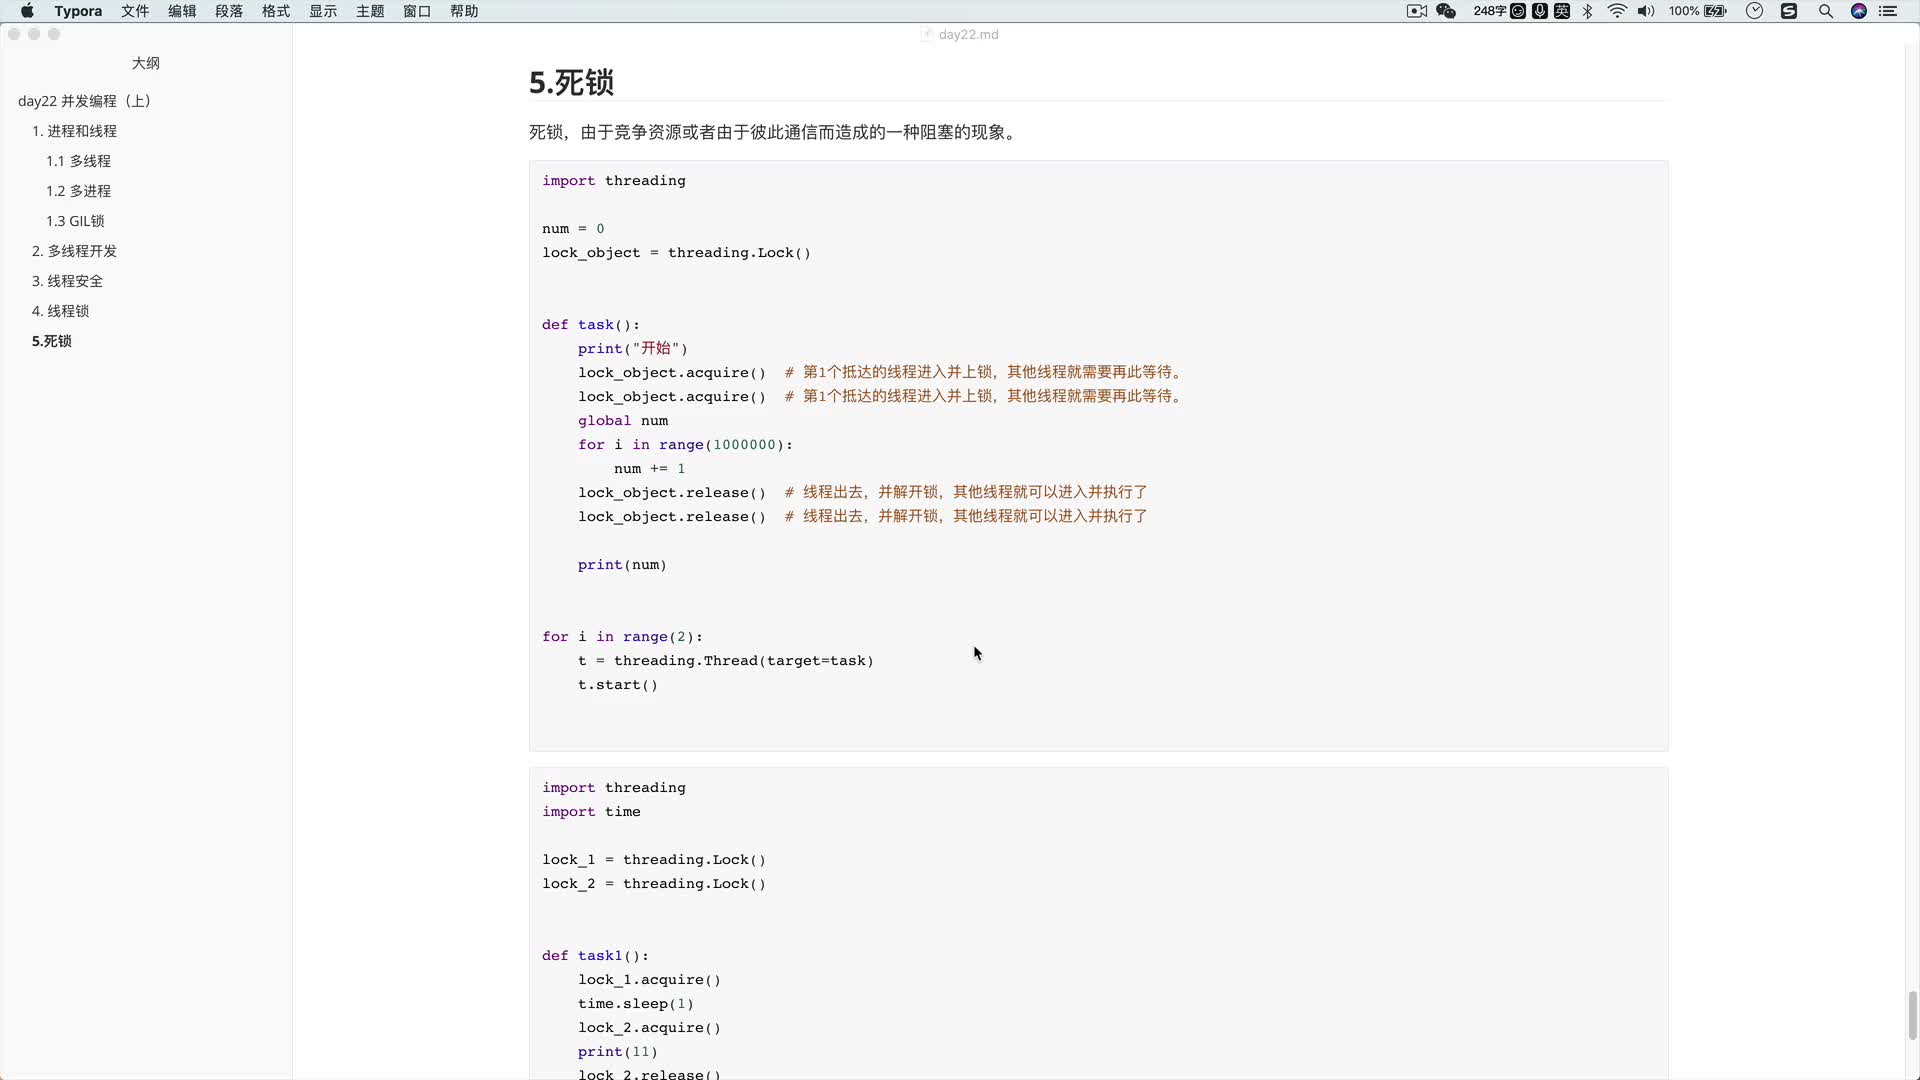Viewport: 1920px width, 1080px height.
Task: Select outline item 5.死锁
Action: click(52, 341)
